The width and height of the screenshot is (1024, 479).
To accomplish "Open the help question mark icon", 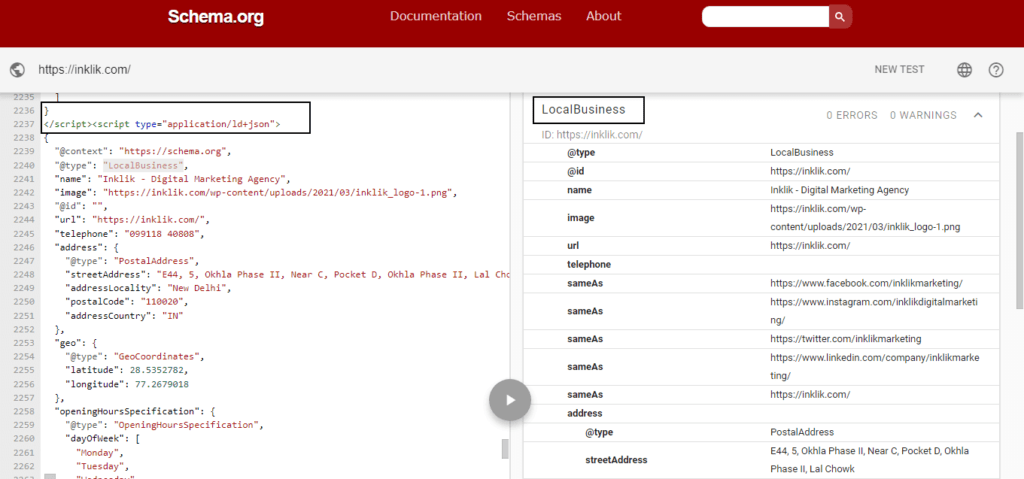I will click(x=996, y=70).
